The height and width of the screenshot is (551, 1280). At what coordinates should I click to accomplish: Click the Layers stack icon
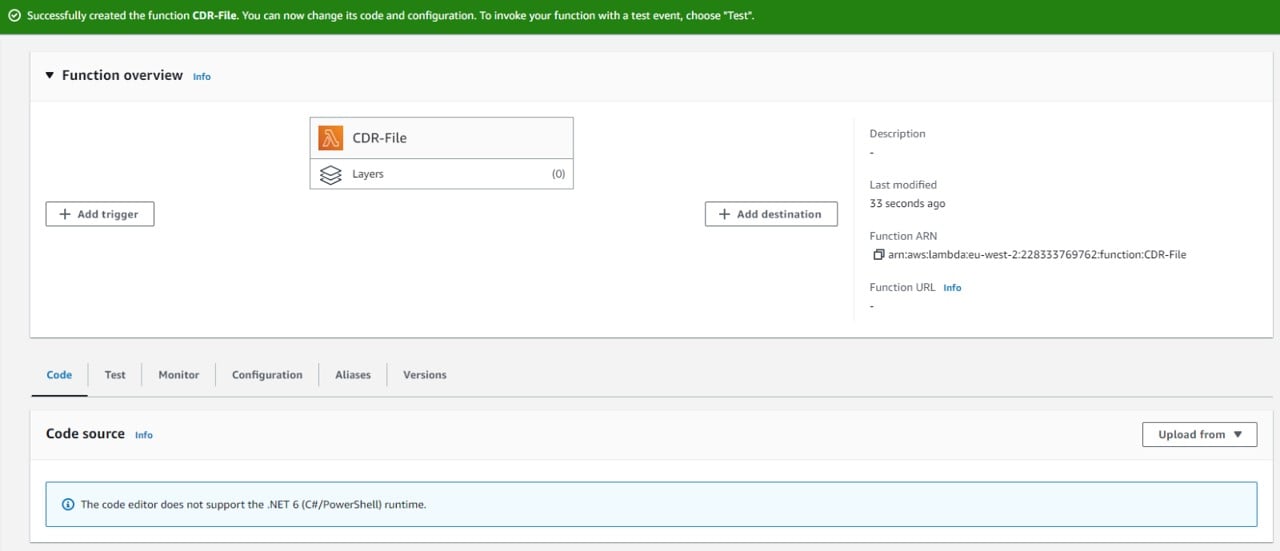330,174
